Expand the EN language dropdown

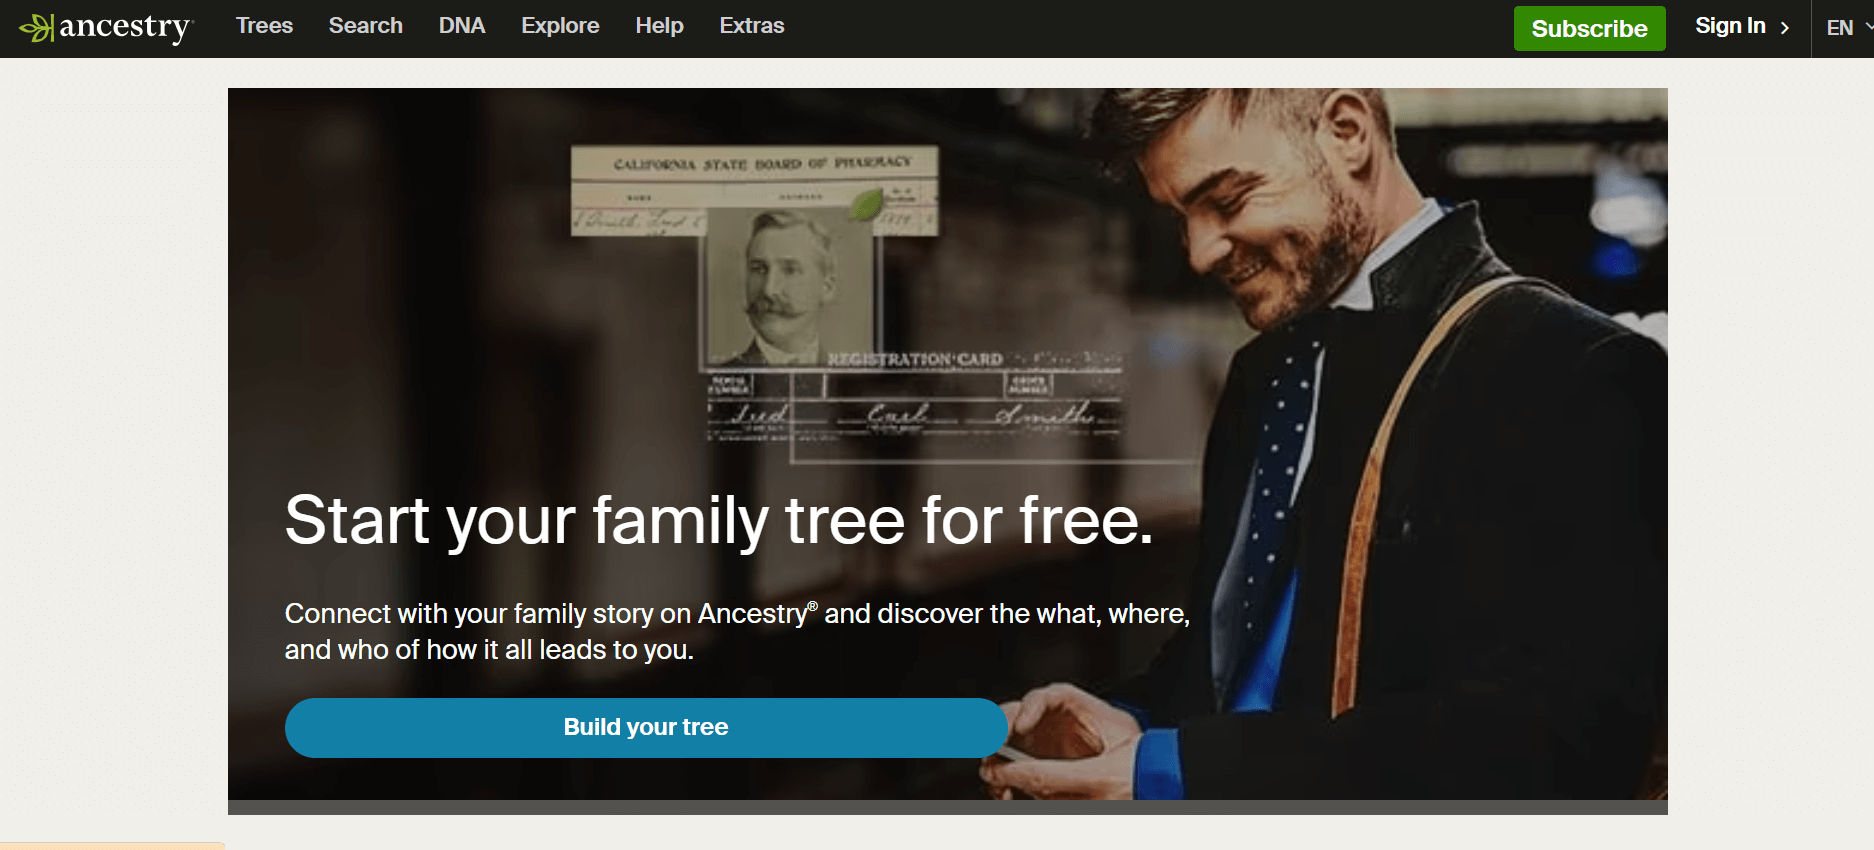tap(1848, 28)
